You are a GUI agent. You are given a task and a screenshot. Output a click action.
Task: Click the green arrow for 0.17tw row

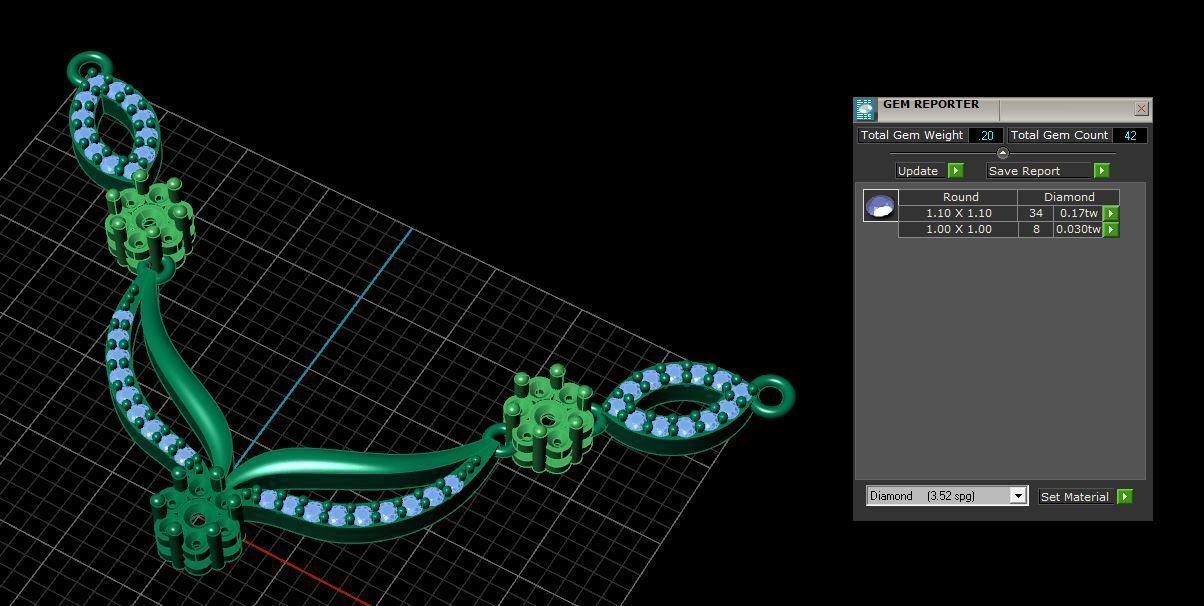[x=1110, y=213]
